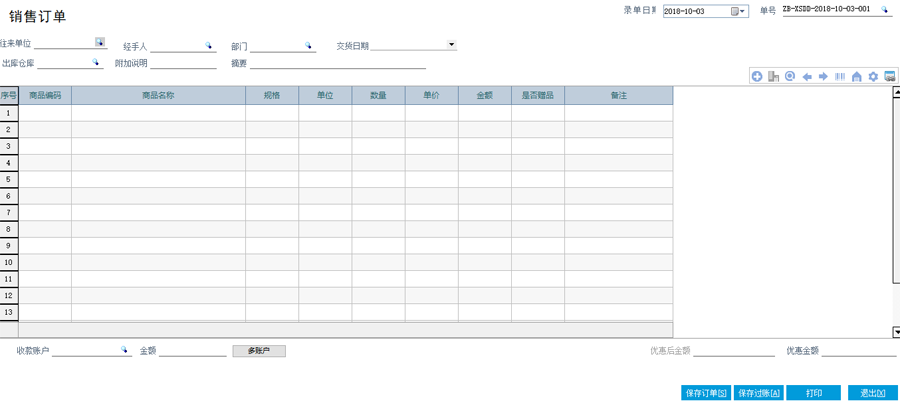Viewport: 900px width, 401px height.
Task: Click the 单价 cell in row 6
Action: [432, 196]
